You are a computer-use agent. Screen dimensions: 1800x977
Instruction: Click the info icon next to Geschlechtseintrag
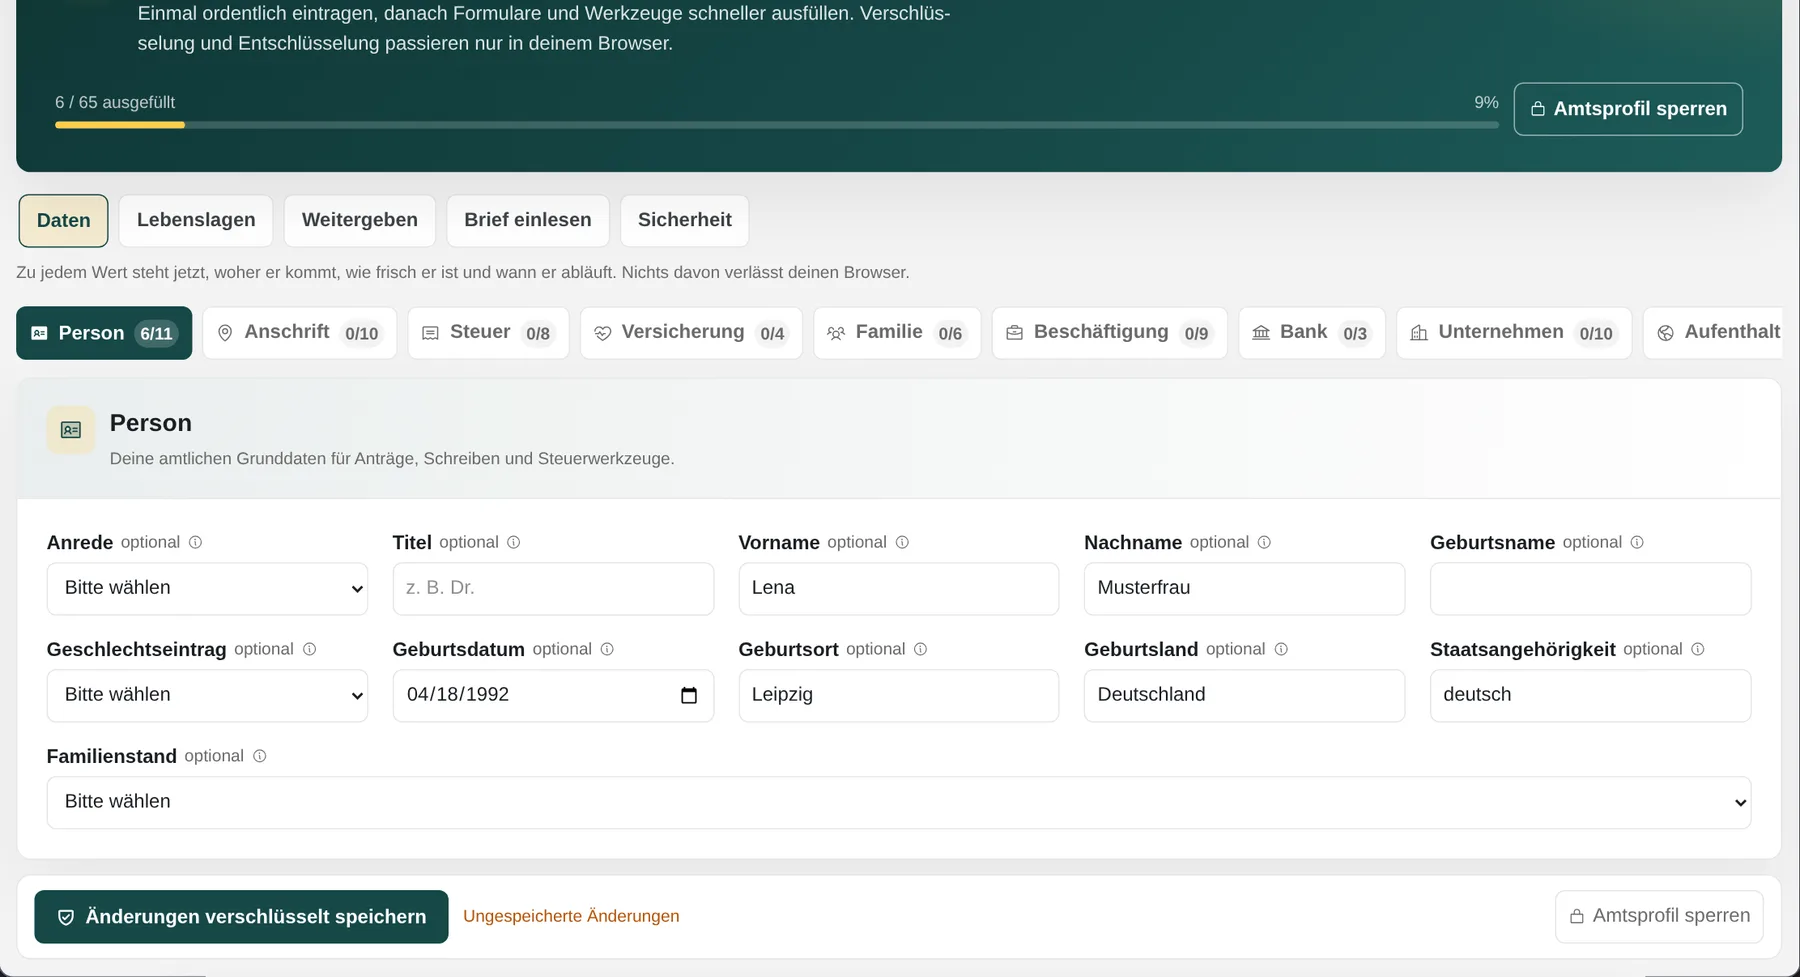[x=310, y=649]
